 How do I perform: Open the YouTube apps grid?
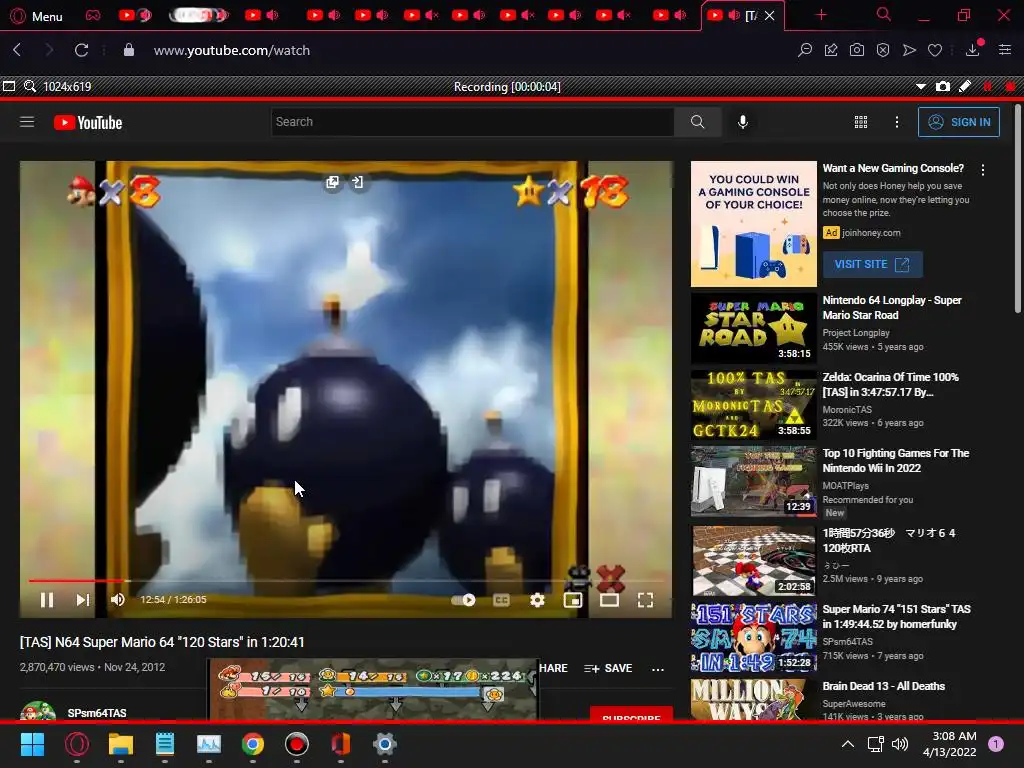point(861,122)
